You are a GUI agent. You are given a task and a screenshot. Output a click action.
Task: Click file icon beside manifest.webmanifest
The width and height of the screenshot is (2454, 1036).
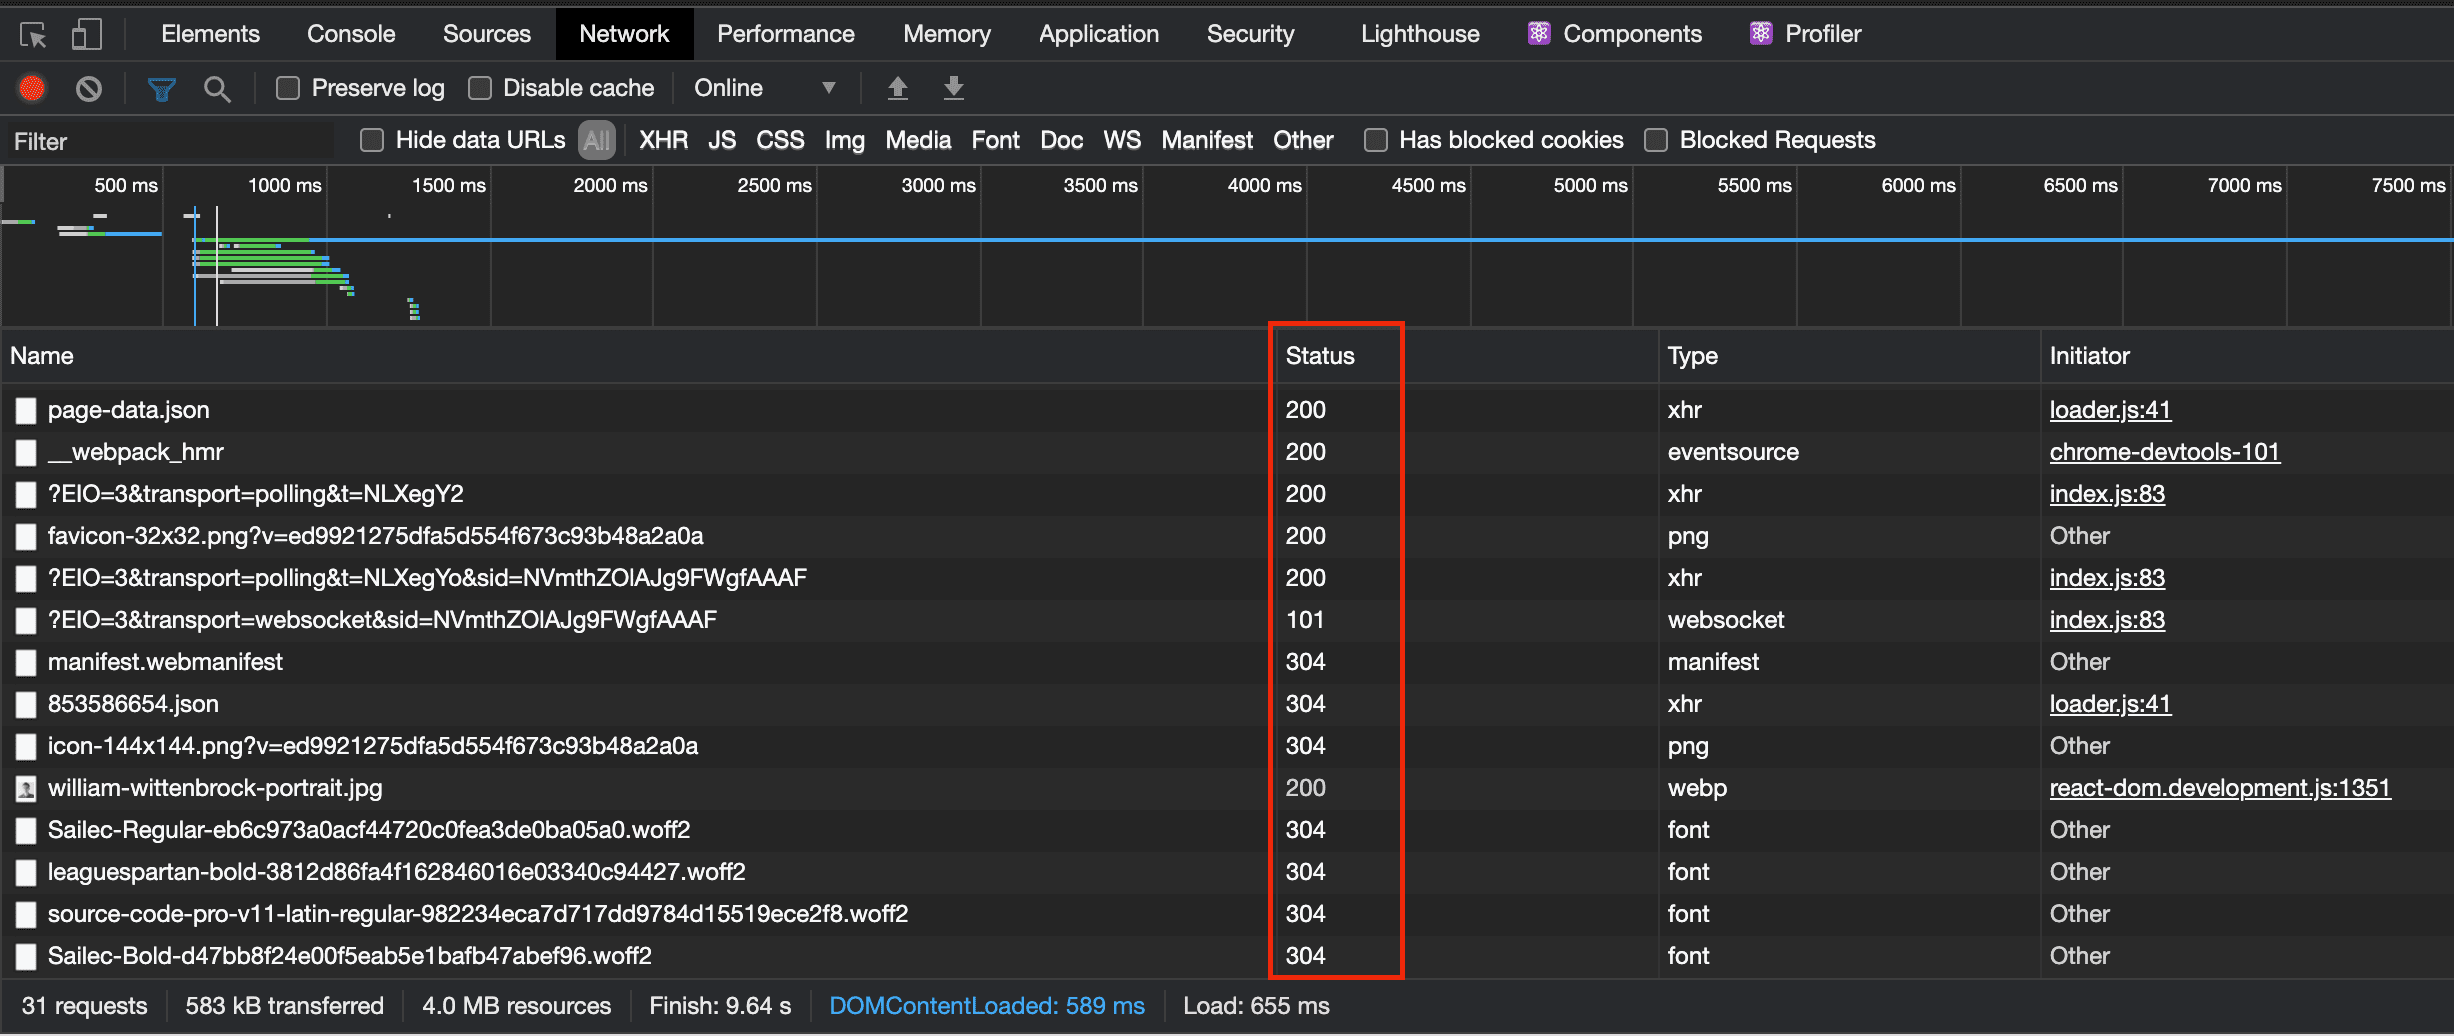(x=26, y=663)
